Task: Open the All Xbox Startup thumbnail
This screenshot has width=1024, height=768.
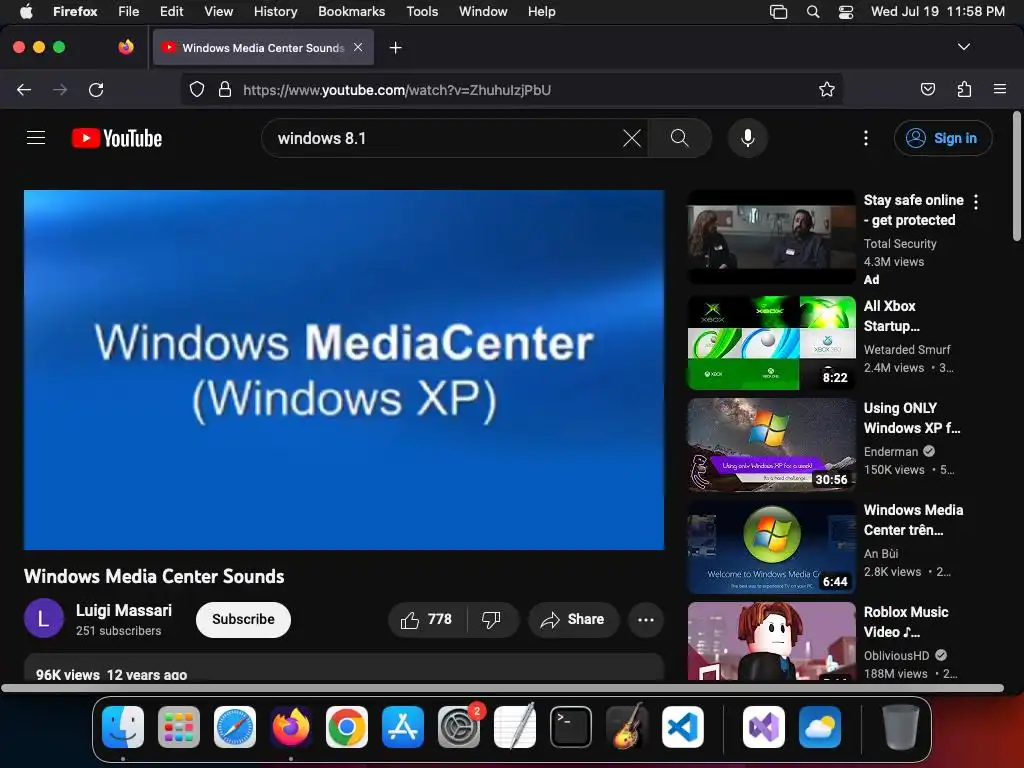Action: pos(771,343)
